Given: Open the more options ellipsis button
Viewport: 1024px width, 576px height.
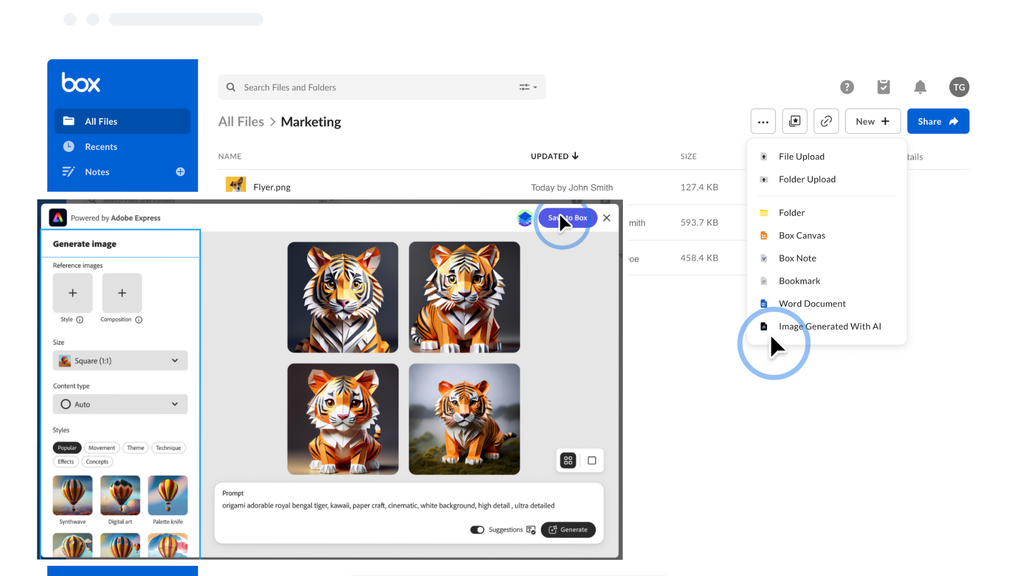Looking at the screenshot, I should [763, 121].
